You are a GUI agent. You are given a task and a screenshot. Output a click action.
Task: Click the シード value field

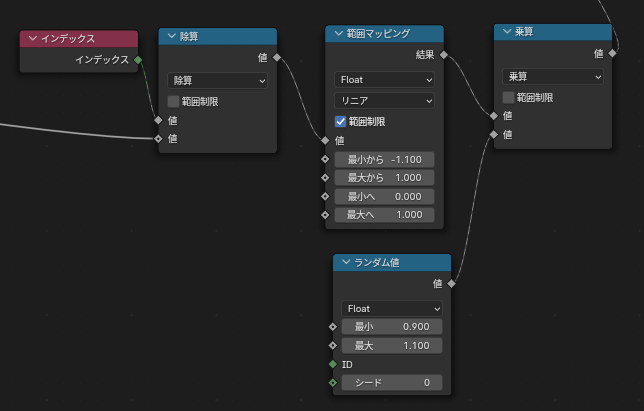pyautogui.click(x=392, y=383)
